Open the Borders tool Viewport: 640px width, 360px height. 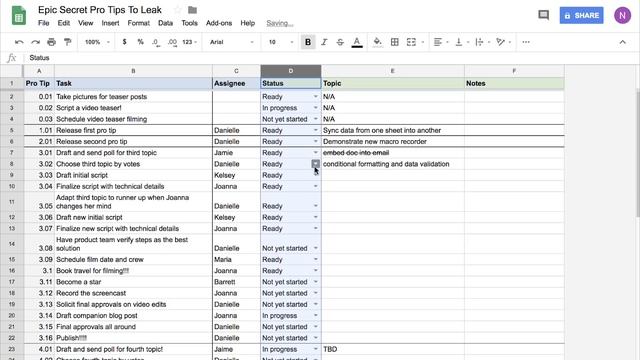(x=395, y=42)
